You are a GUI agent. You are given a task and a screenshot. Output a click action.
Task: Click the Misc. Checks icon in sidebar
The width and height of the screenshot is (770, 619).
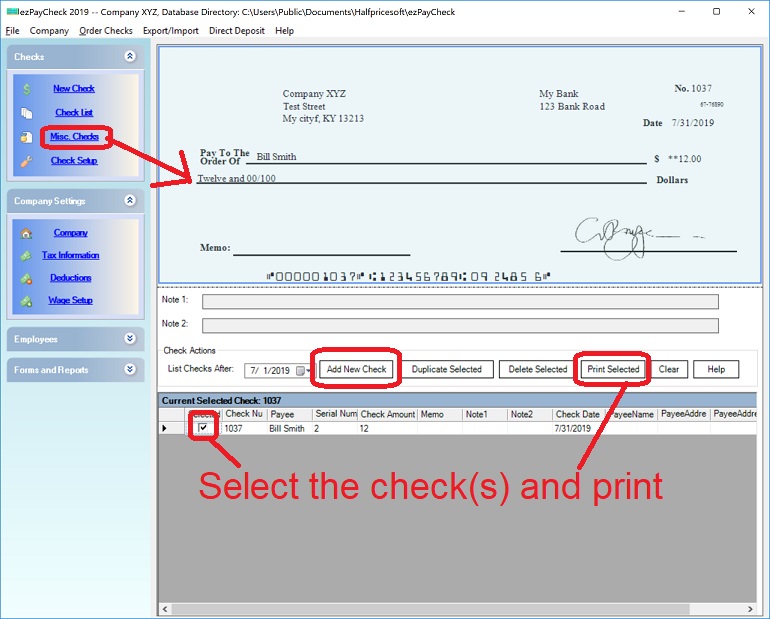27,137
